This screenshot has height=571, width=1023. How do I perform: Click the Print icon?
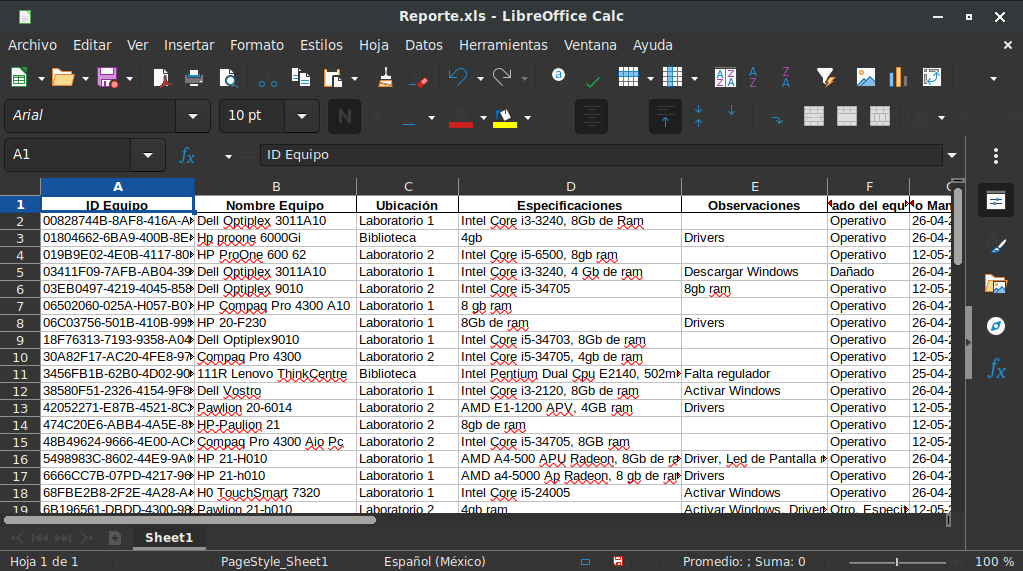pyautogui.click(x=194, y=78)
